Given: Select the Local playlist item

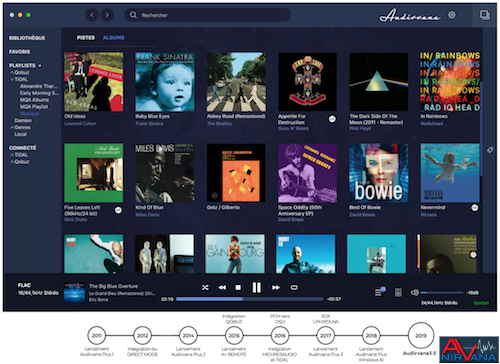Looking at the screenshot, I should tap(20, 134).
